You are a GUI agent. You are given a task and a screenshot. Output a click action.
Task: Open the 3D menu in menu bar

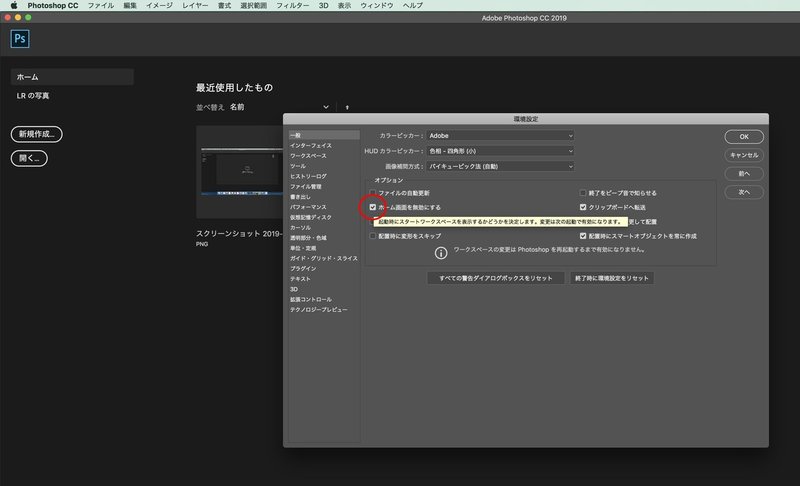point(323,5)
